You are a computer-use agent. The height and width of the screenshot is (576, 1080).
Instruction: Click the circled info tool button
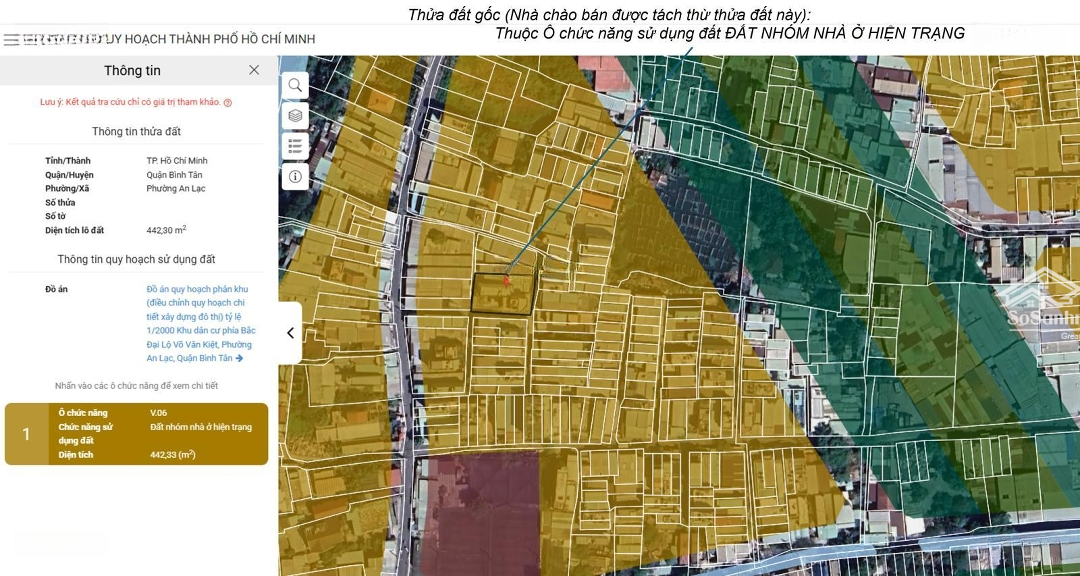pos(295,177)
